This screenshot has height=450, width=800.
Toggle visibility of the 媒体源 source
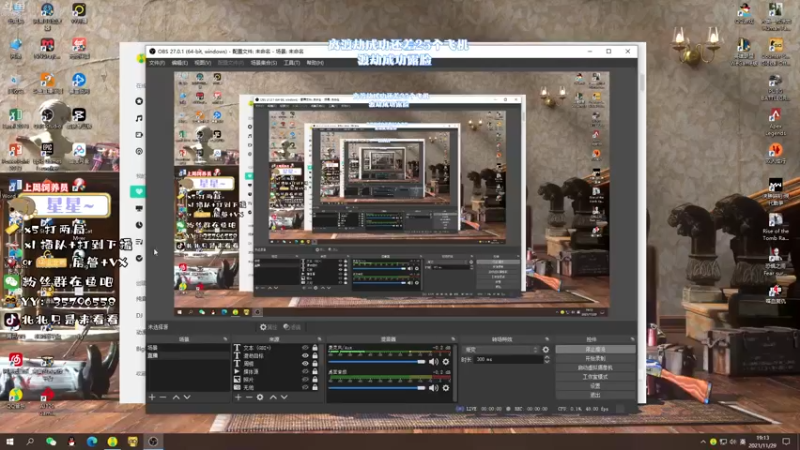click(x=305, y=371)
